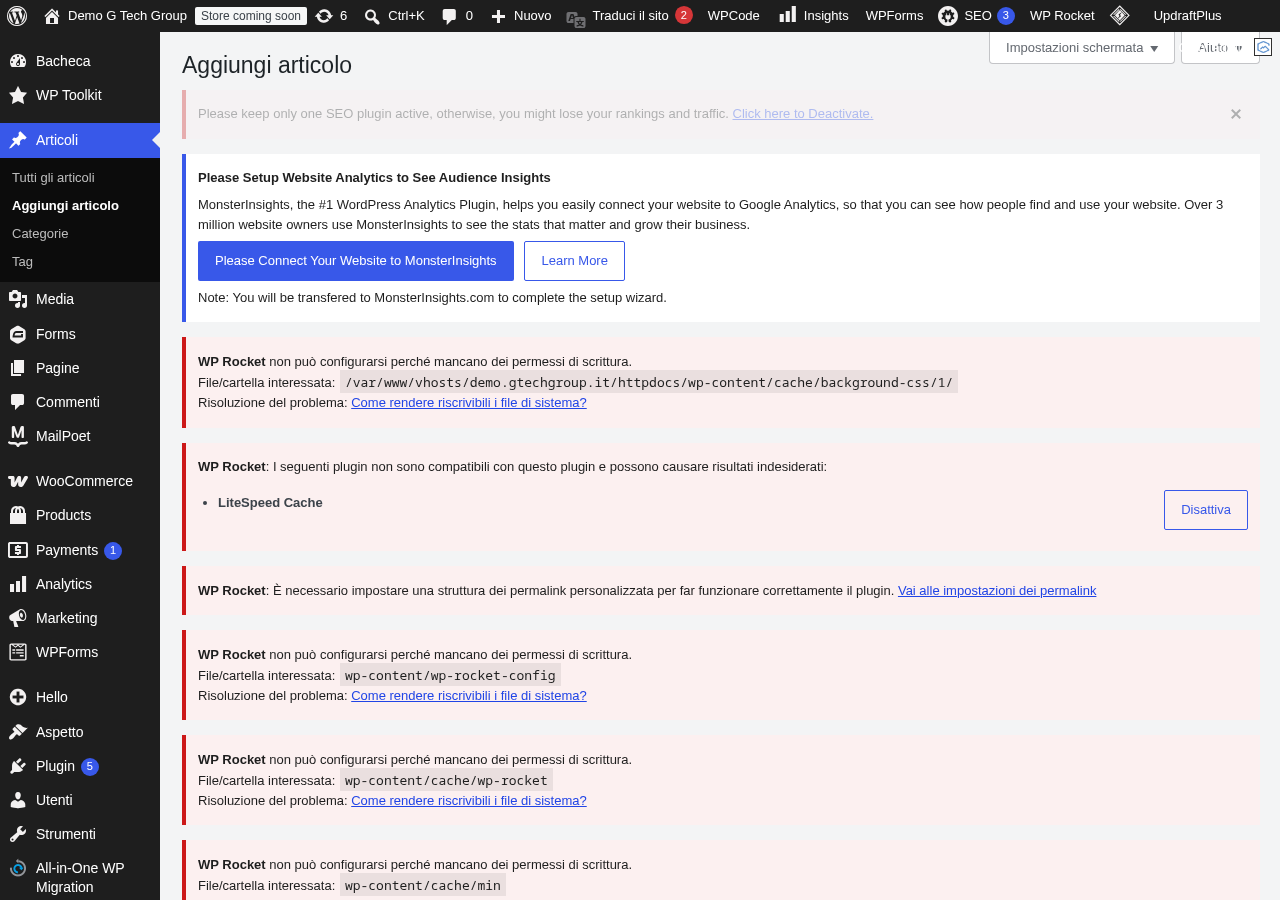
Task: Open the Tag submenu item
Action: pyautogui.click(x=22, y=261)
